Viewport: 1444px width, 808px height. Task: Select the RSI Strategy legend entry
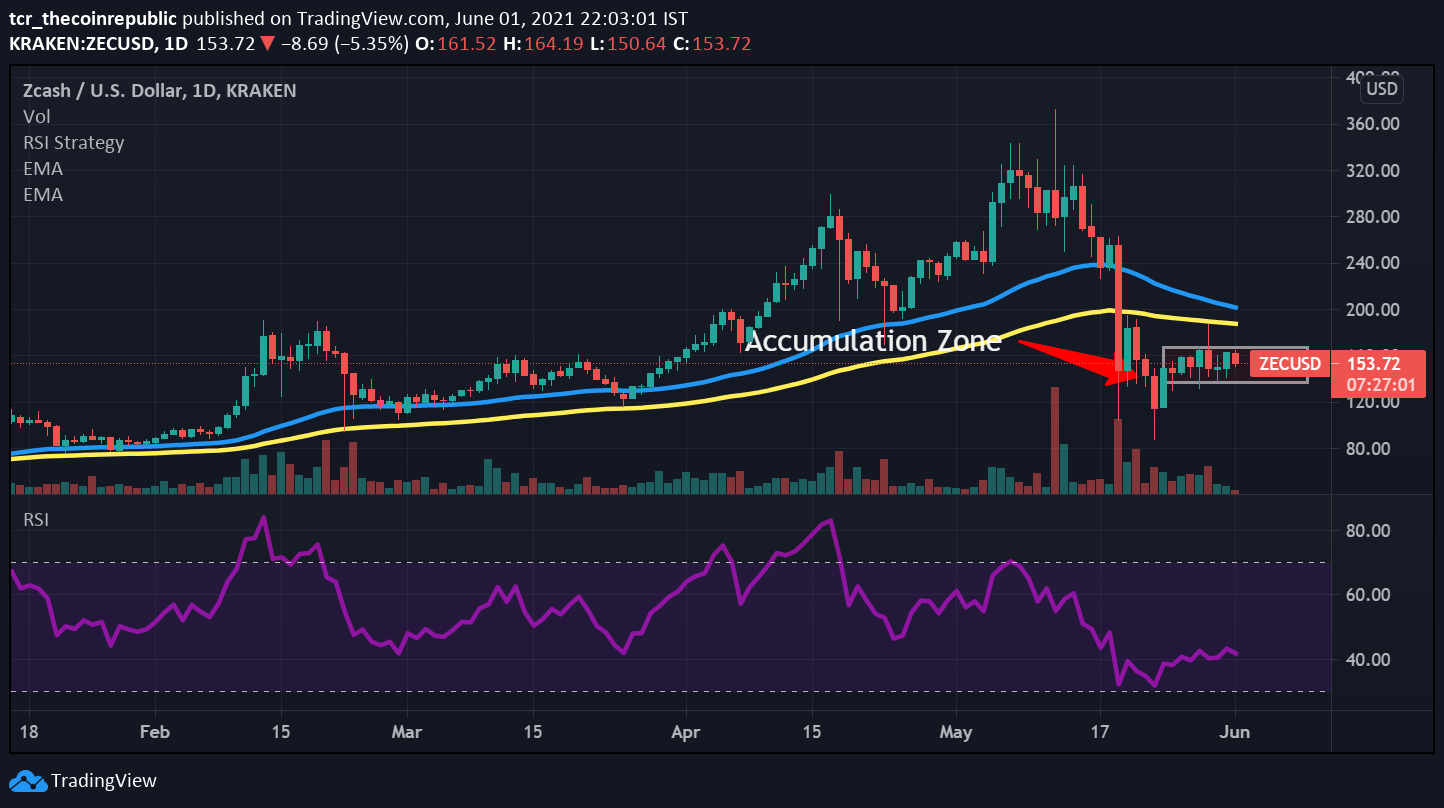click(74, 143)
